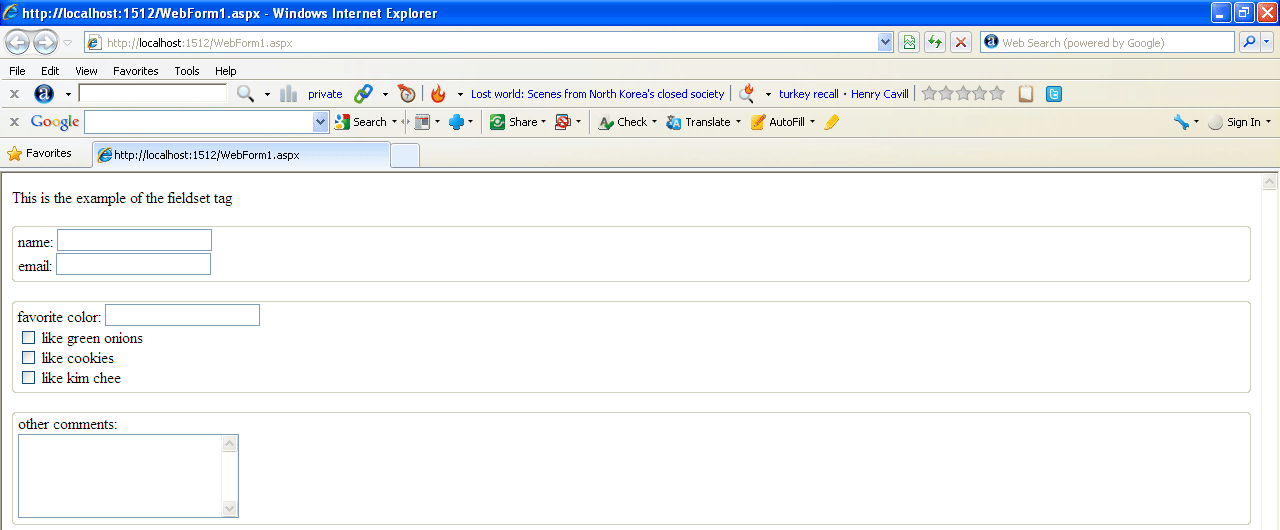Open the Help menu

pos(226,71)
